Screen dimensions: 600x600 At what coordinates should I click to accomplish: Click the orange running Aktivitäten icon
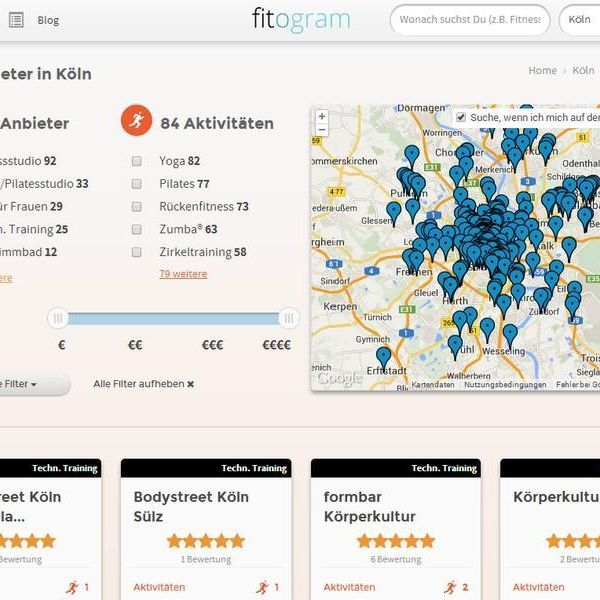point(137,120)
